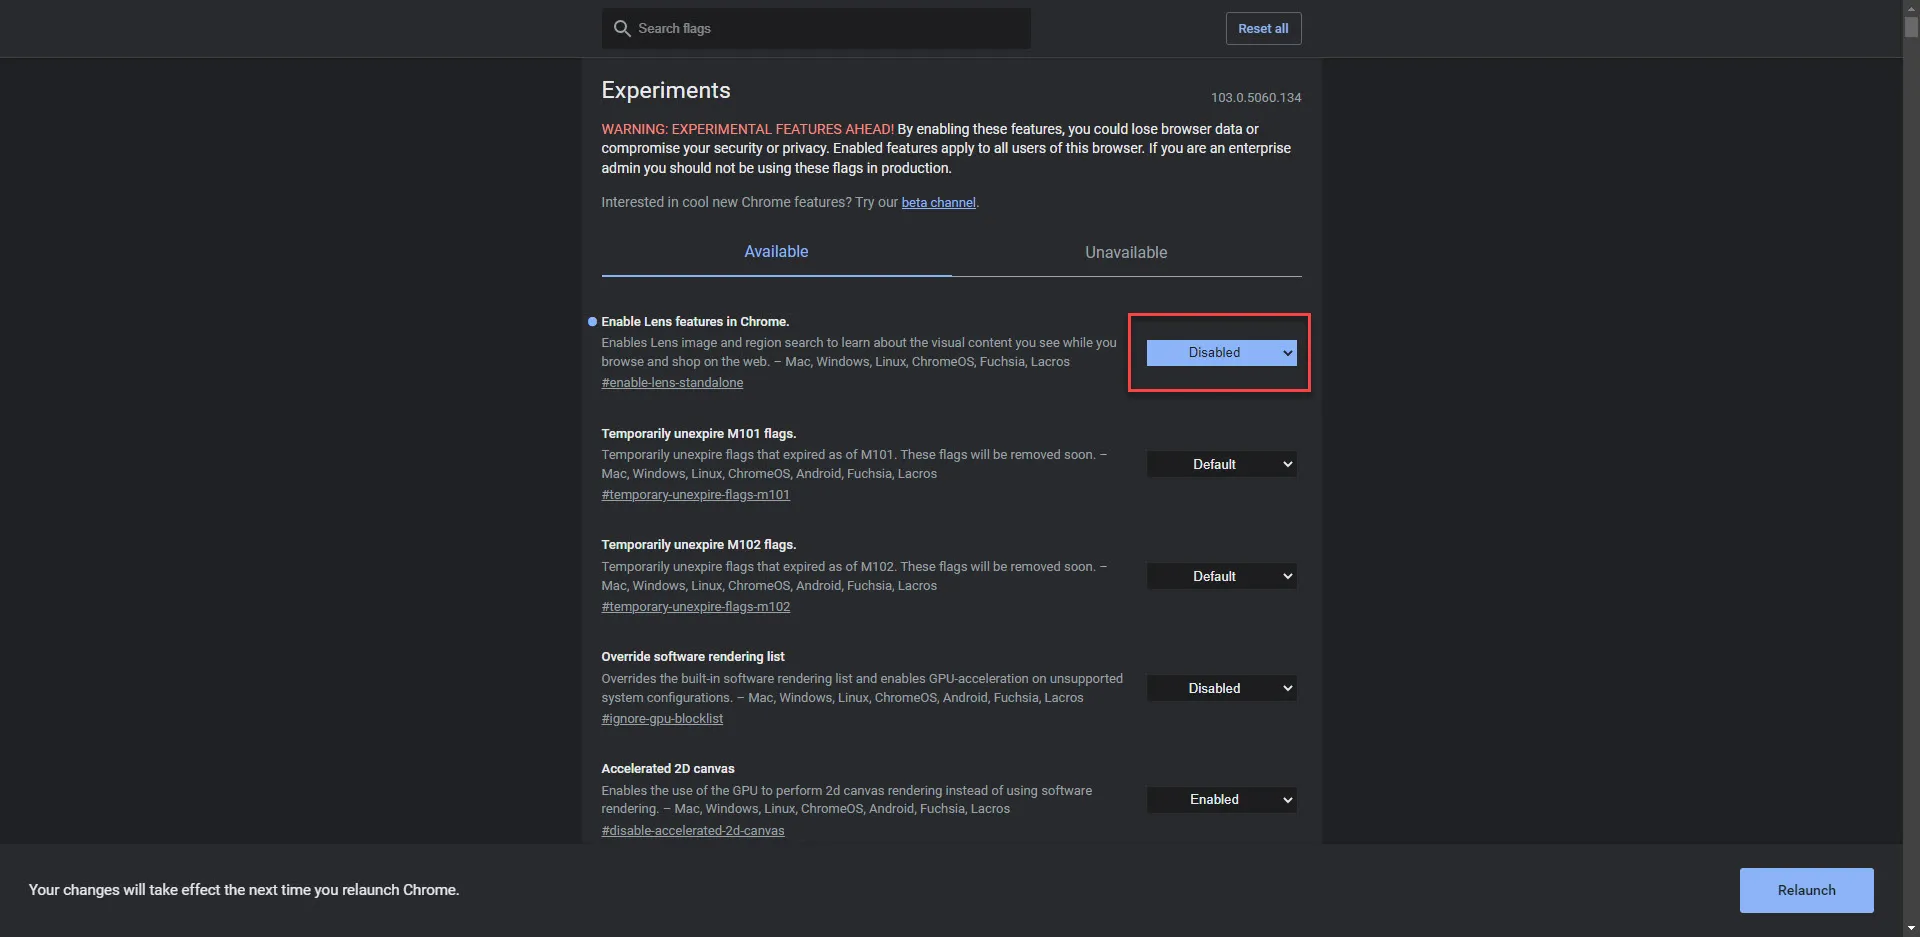Click the Reset all button
The image size is (1920, 937).
coord(1263,28)
